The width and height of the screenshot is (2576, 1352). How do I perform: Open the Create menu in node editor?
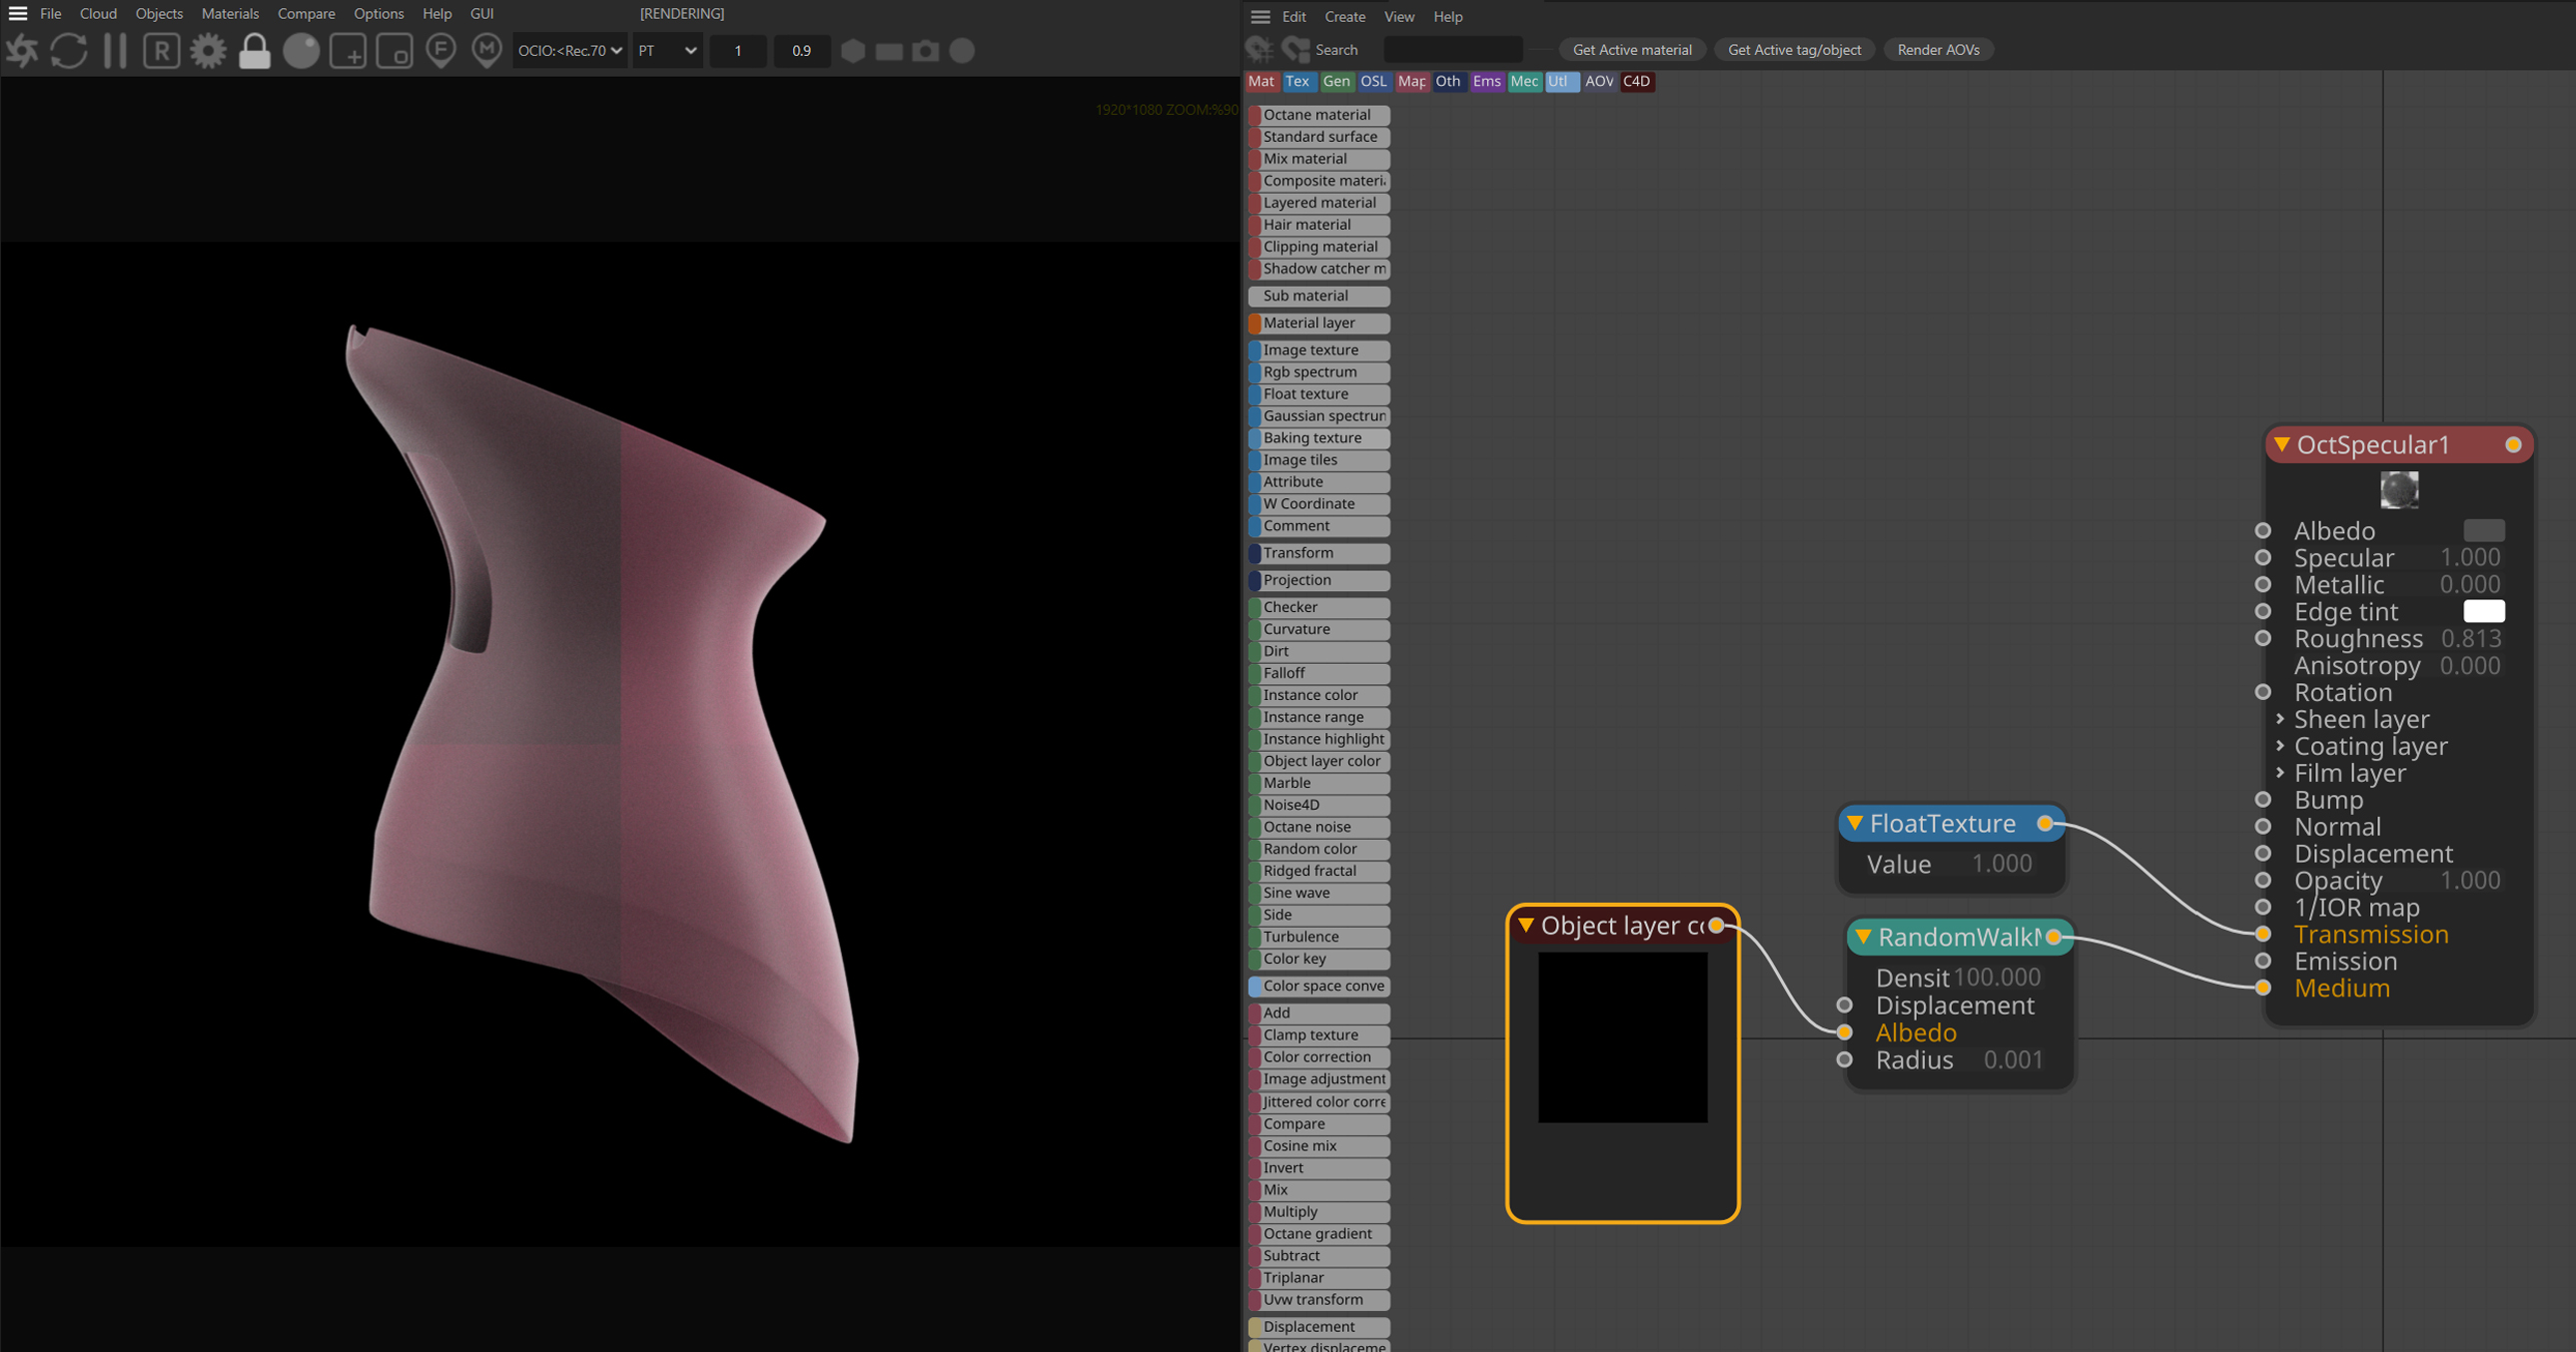pos(1344,17)
